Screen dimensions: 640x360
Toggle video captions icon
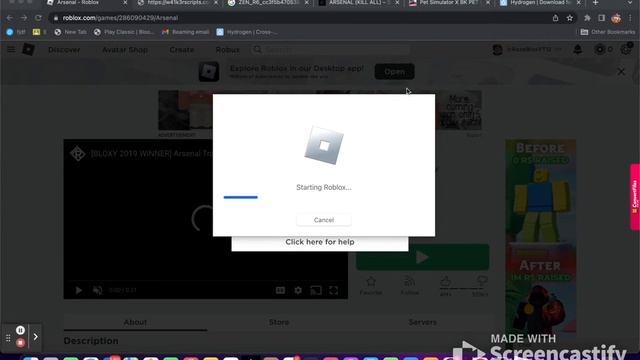click(x=280, y=290)
